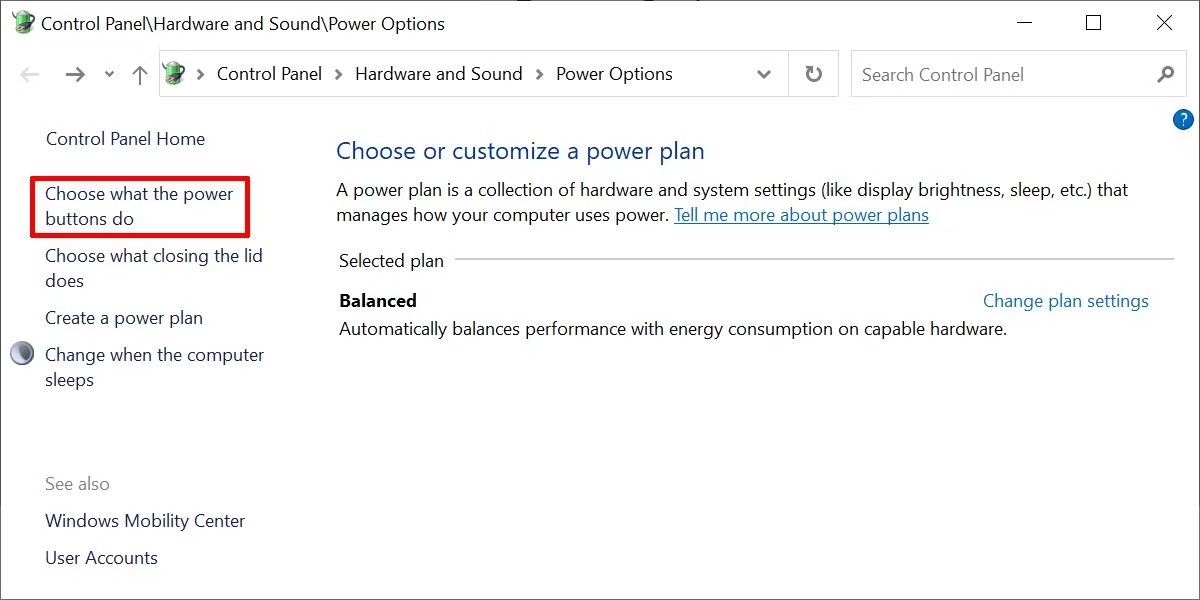This screenshot has height=600, width=1200.
Task: Click the Power Options icon in the address bar
Action: [174, 74]
